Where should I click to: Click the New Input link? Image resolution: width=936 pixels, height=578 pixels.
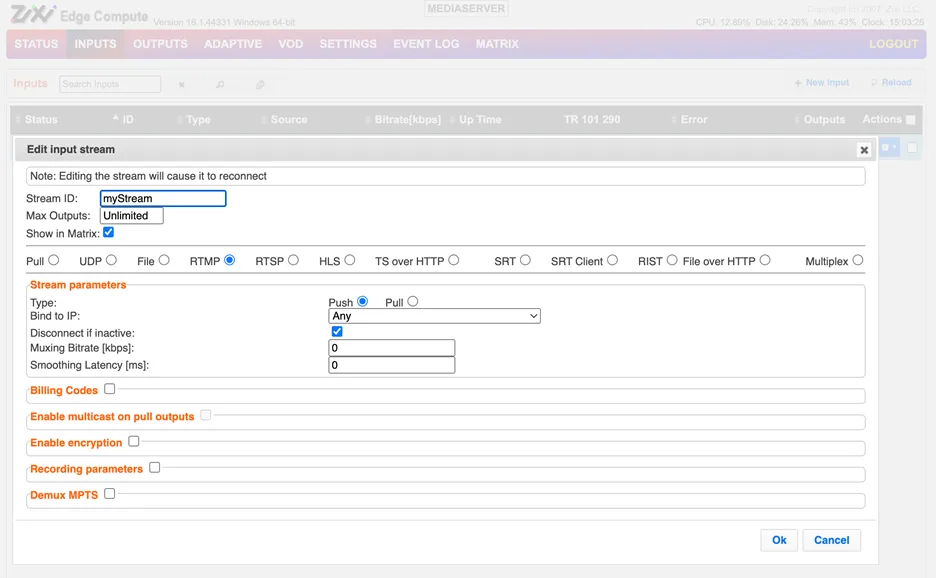point(822,82)
